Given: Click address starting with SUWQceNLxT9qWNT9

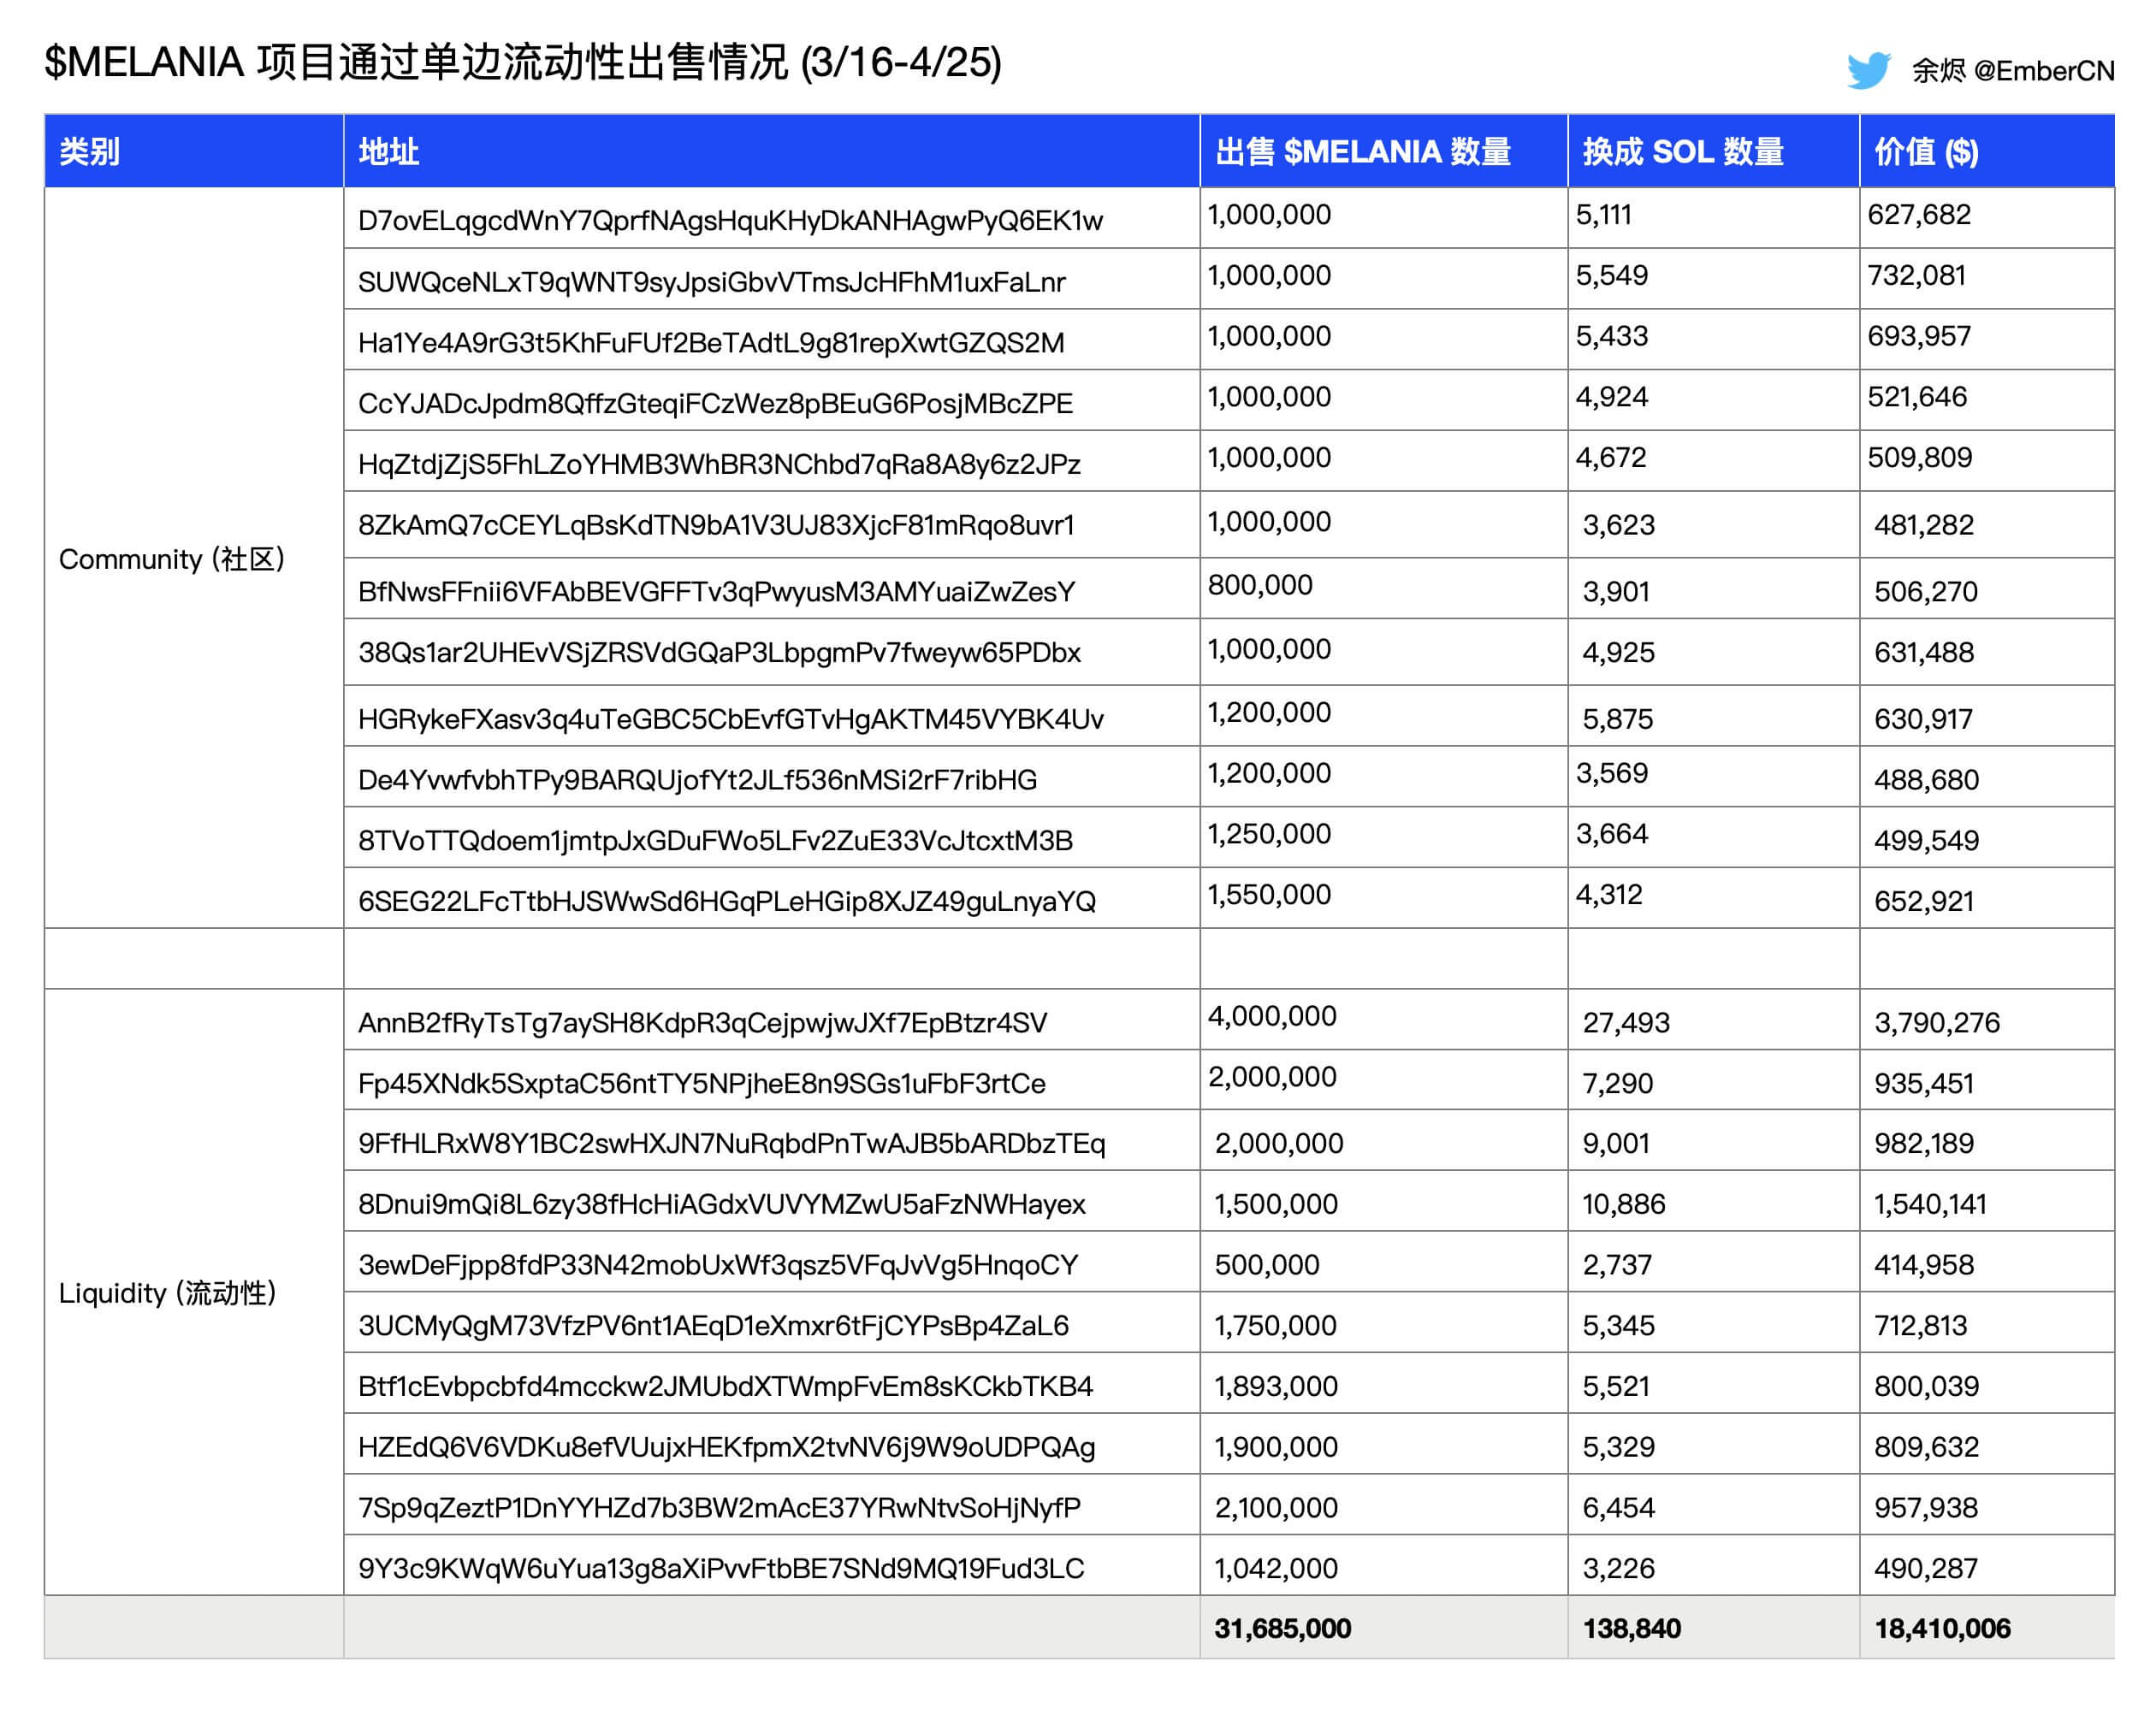Looking at the screenshot, I should click(x=711, y=282).
